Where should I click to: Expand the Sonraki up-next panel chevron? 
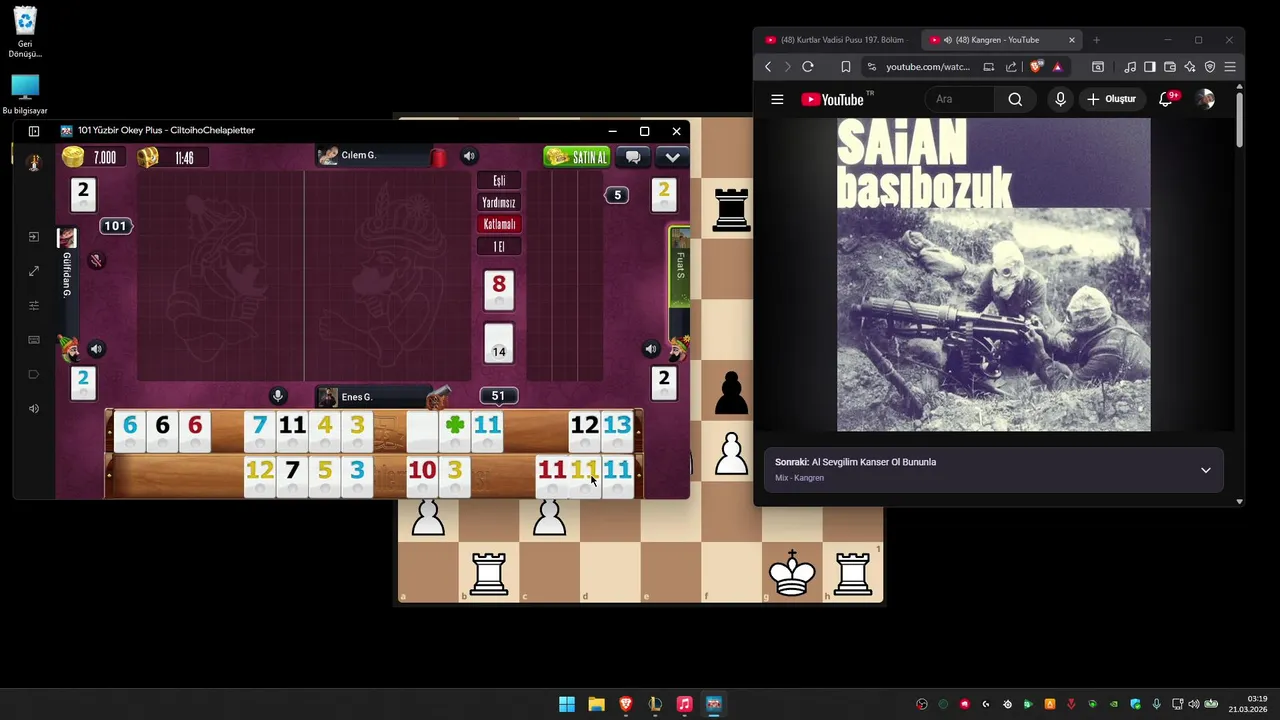1206,470
